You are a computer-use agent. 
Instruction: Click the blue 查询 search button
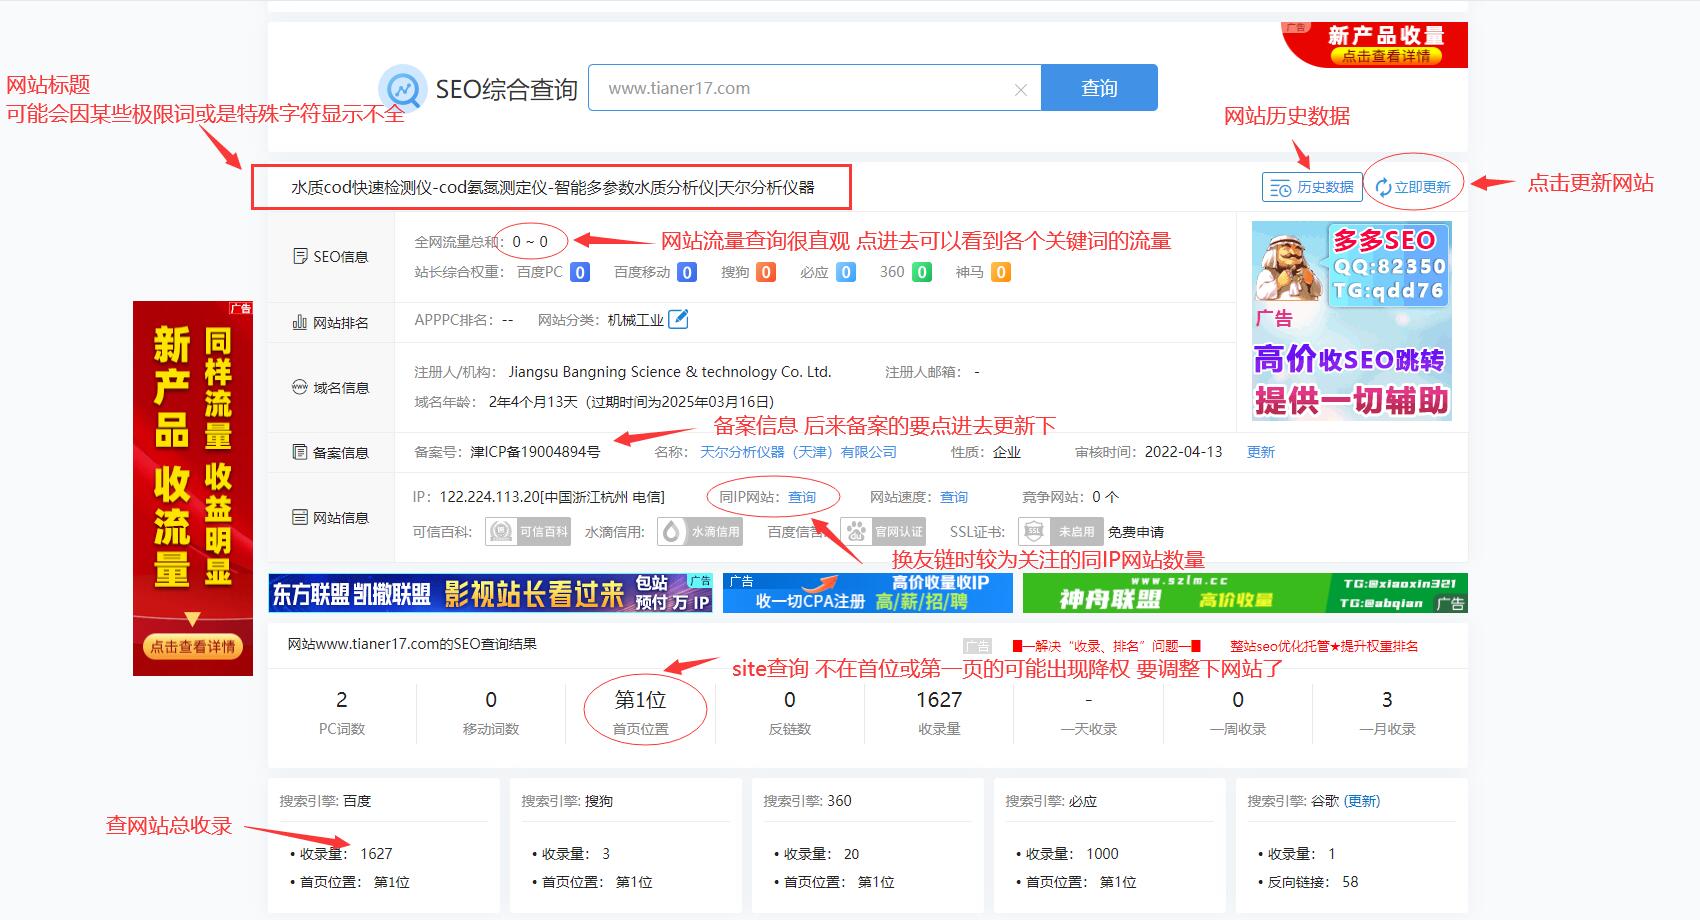[x=1099, y=88]
